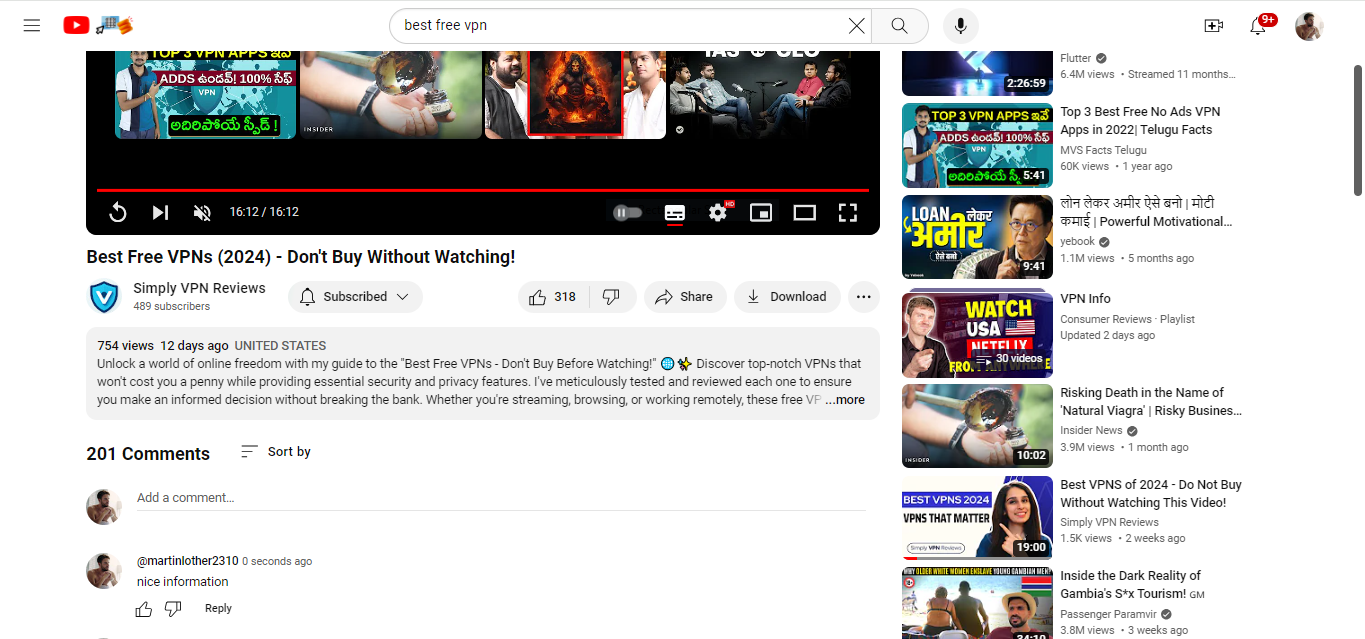
Task: Click the yebook channel name
Action: coord(1078,242)
